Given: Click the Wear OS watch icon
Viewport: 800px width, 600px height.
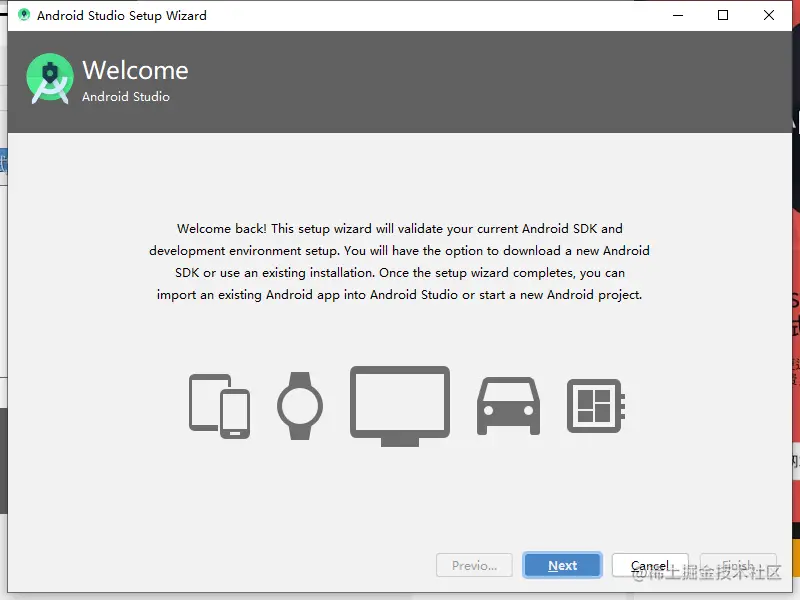Looking at the screenshot, I should tap(300, 406).
